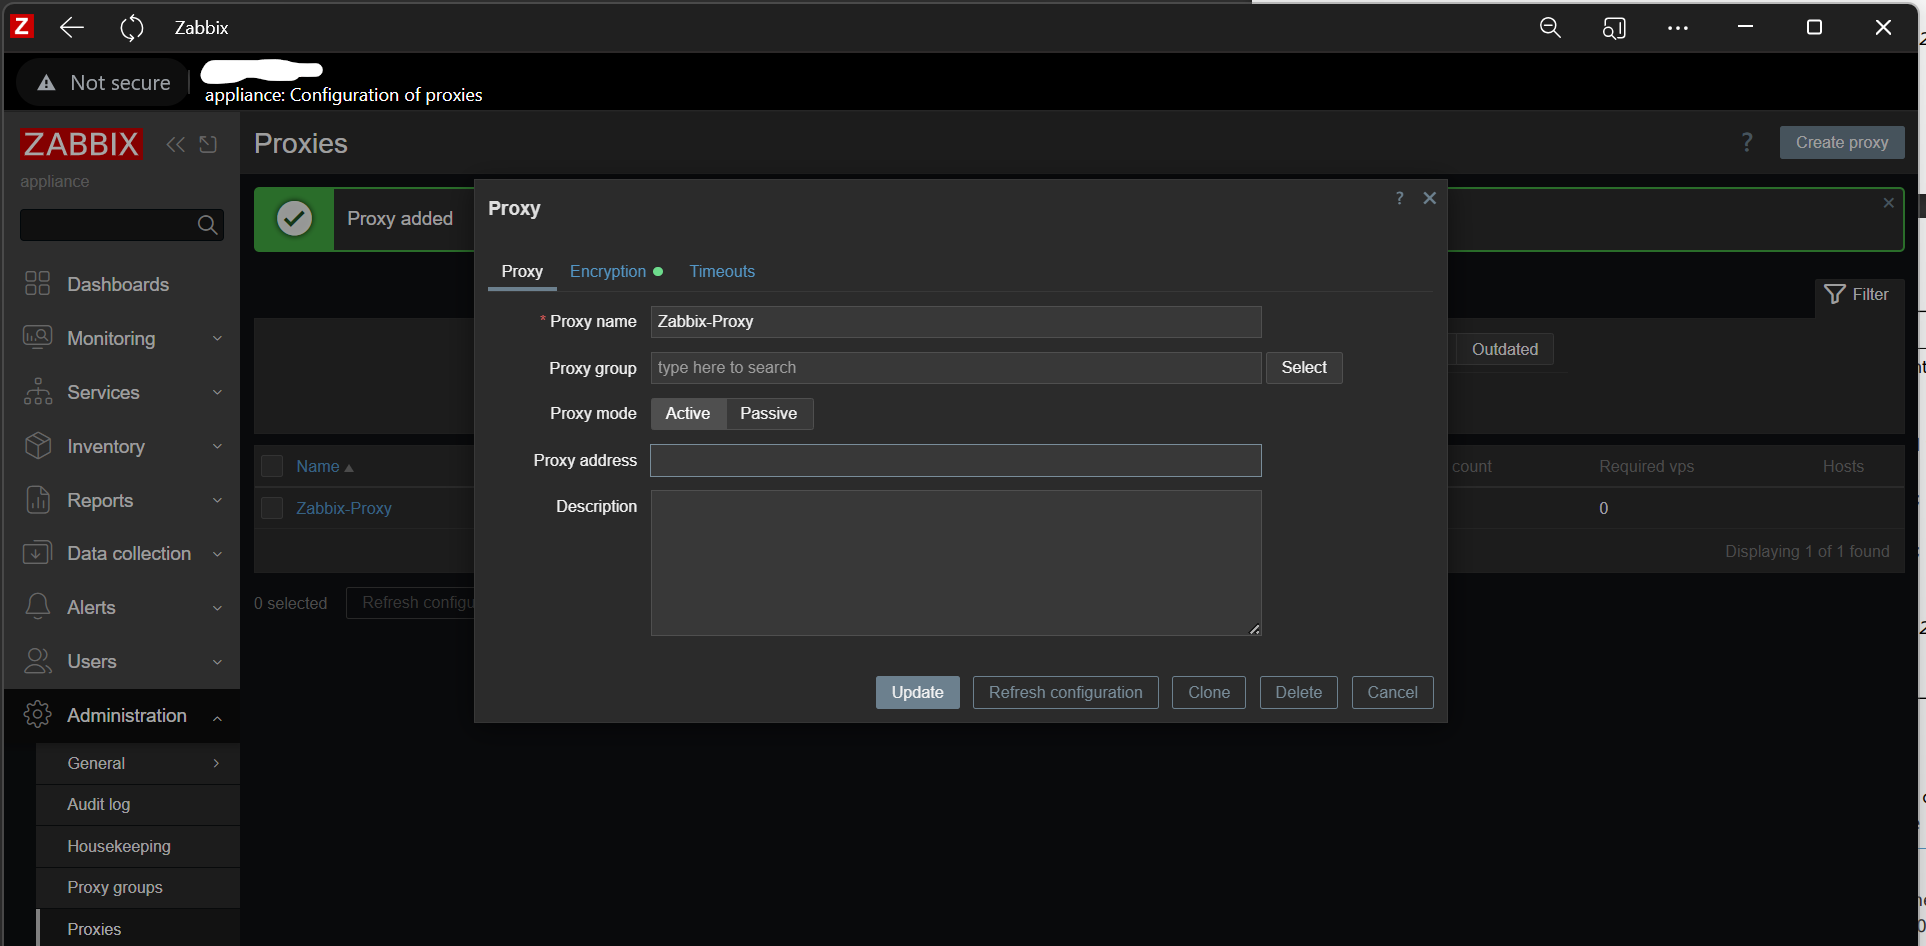
Task: Click the page help question mark icon
Action: (1747, 143)
